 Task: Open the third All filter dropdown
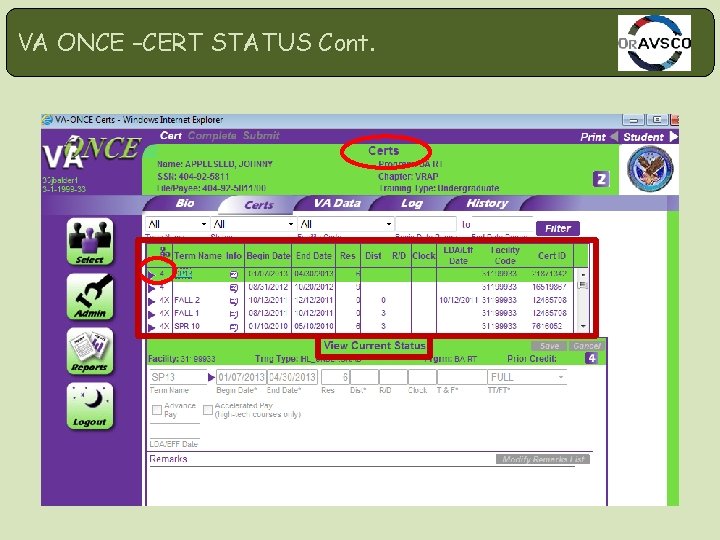coord(345,224)
